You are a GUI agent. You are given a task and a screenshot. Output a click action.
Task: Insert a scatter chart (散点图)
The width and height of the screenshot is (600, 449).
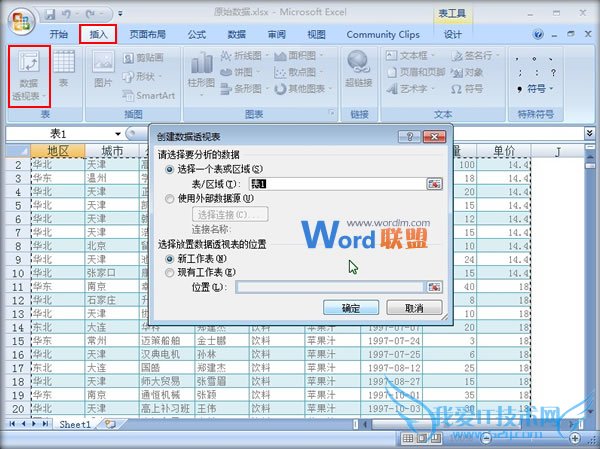pyautogui.click(x=297, y=72)
